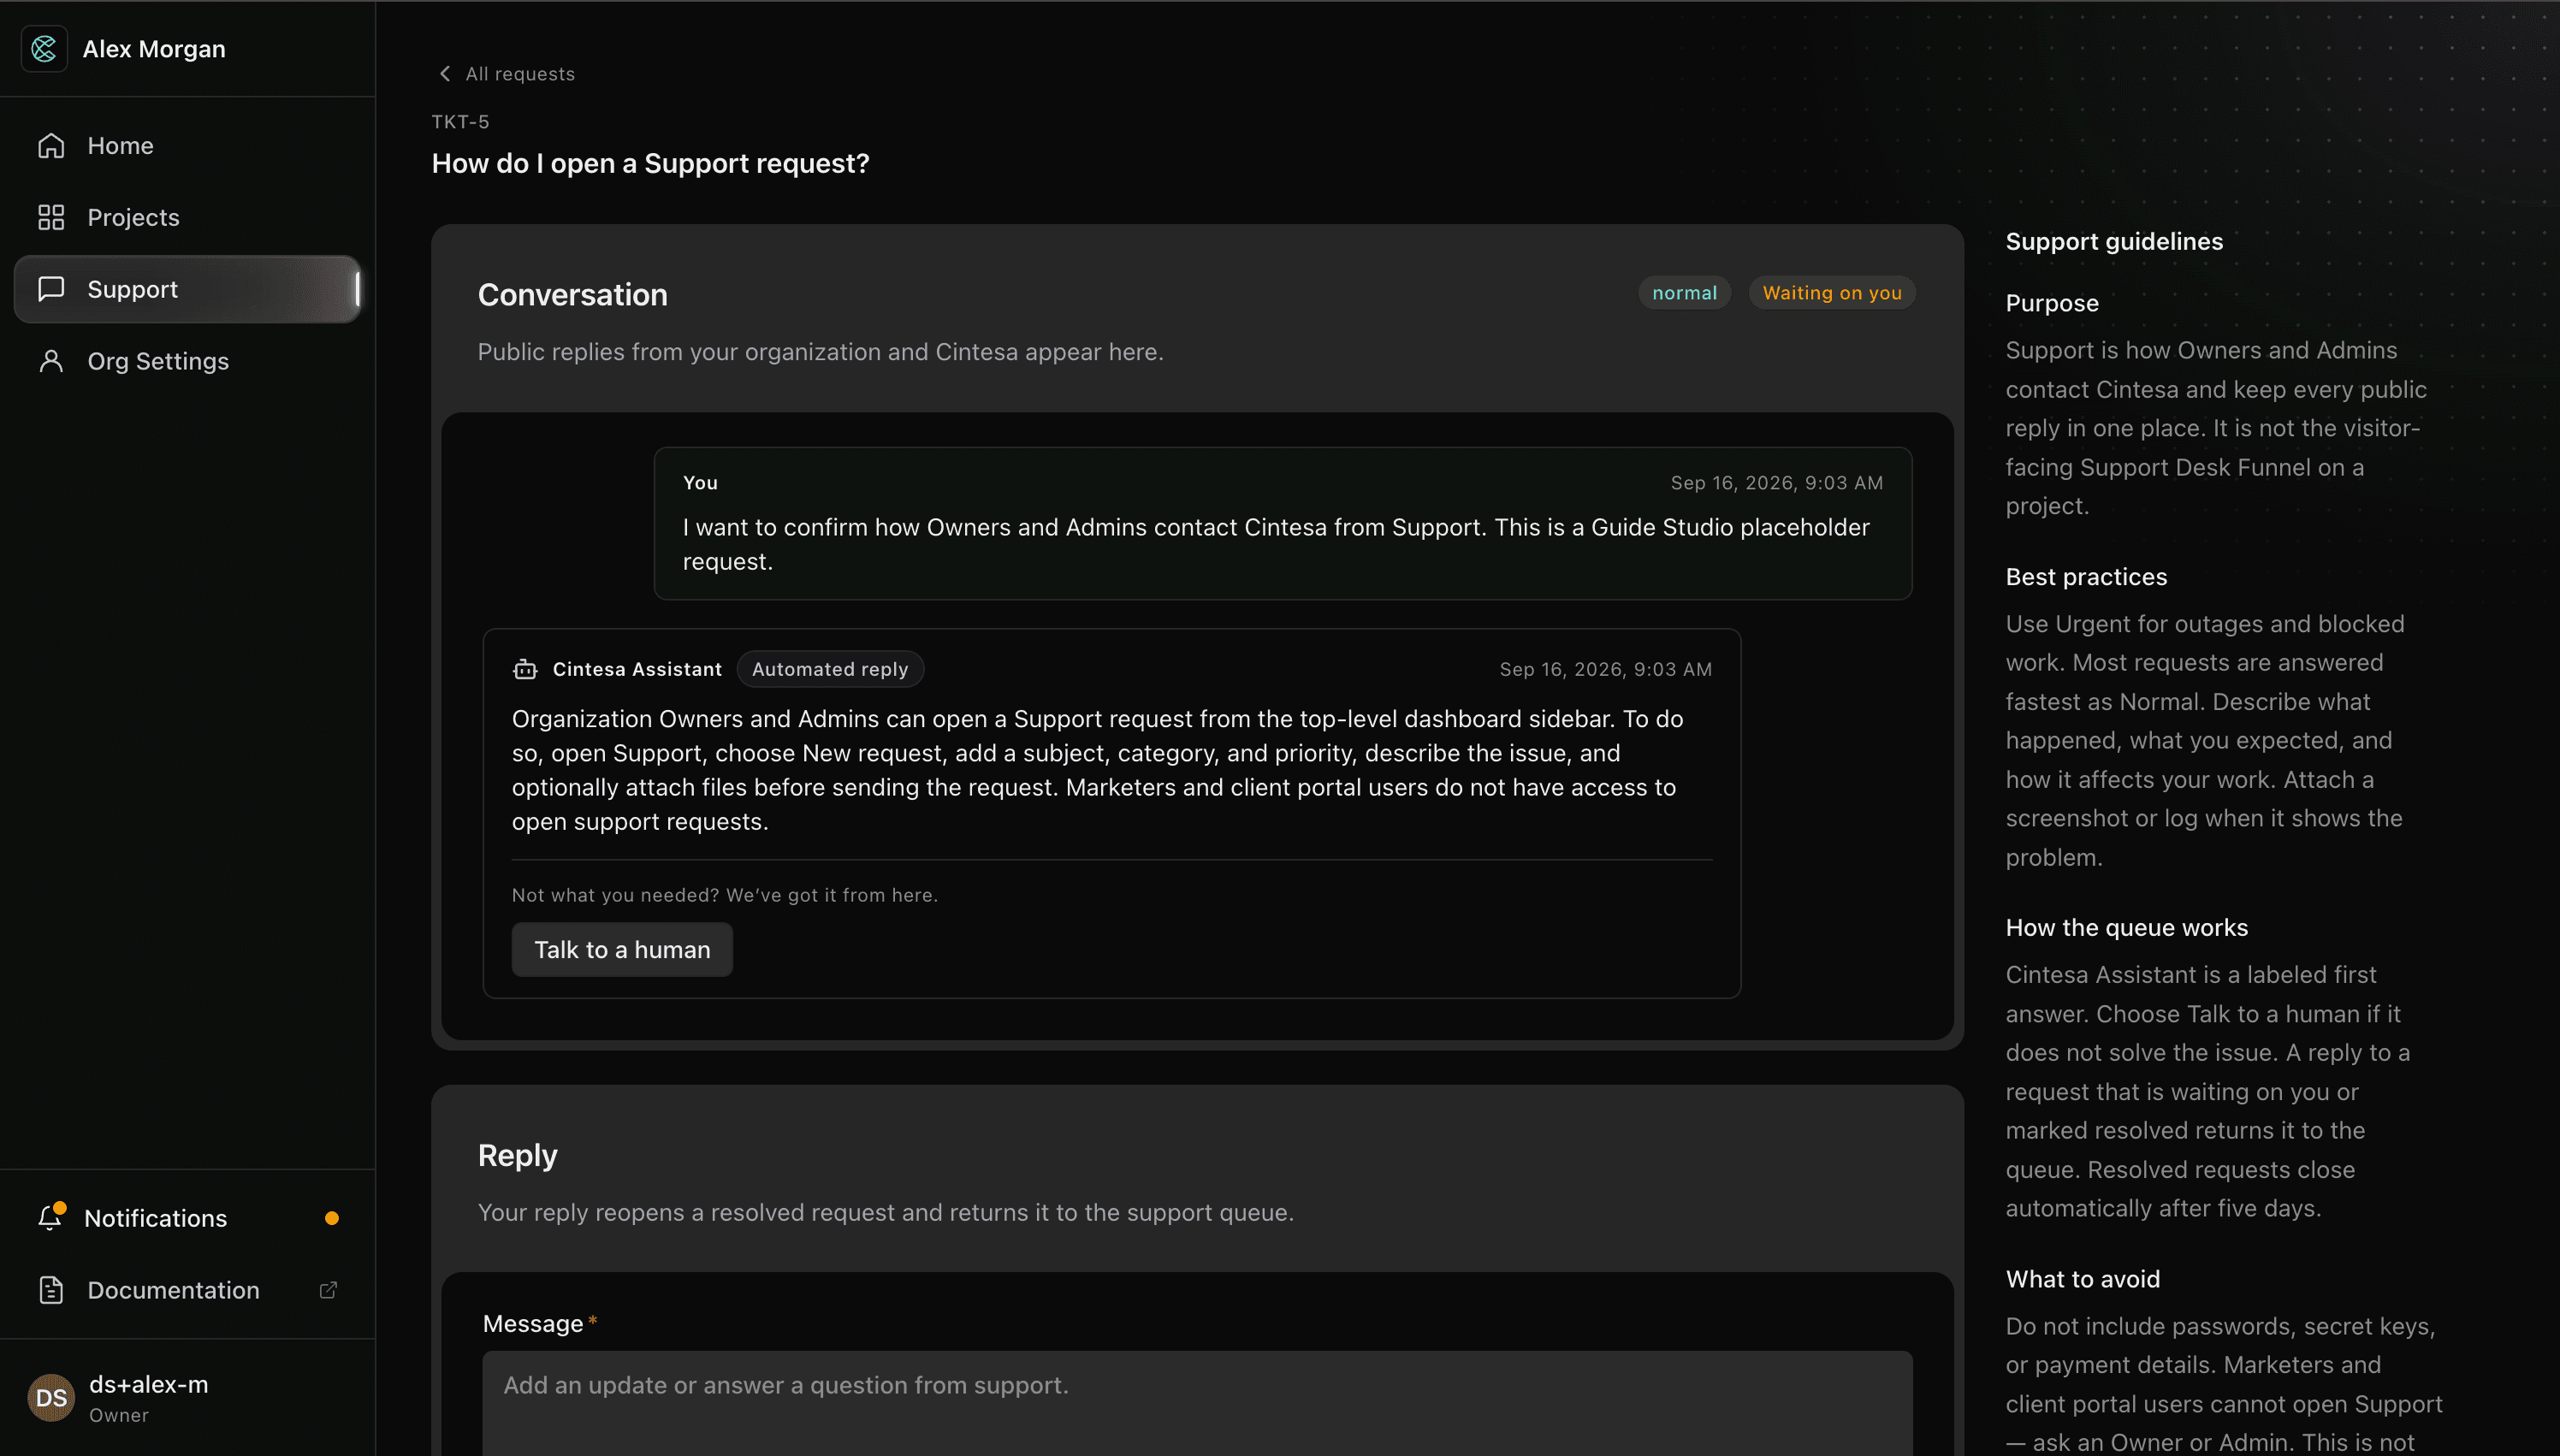Click the Purpose heading
This screenshot has height=1456, width=2560.
[x=2051, y=303]
